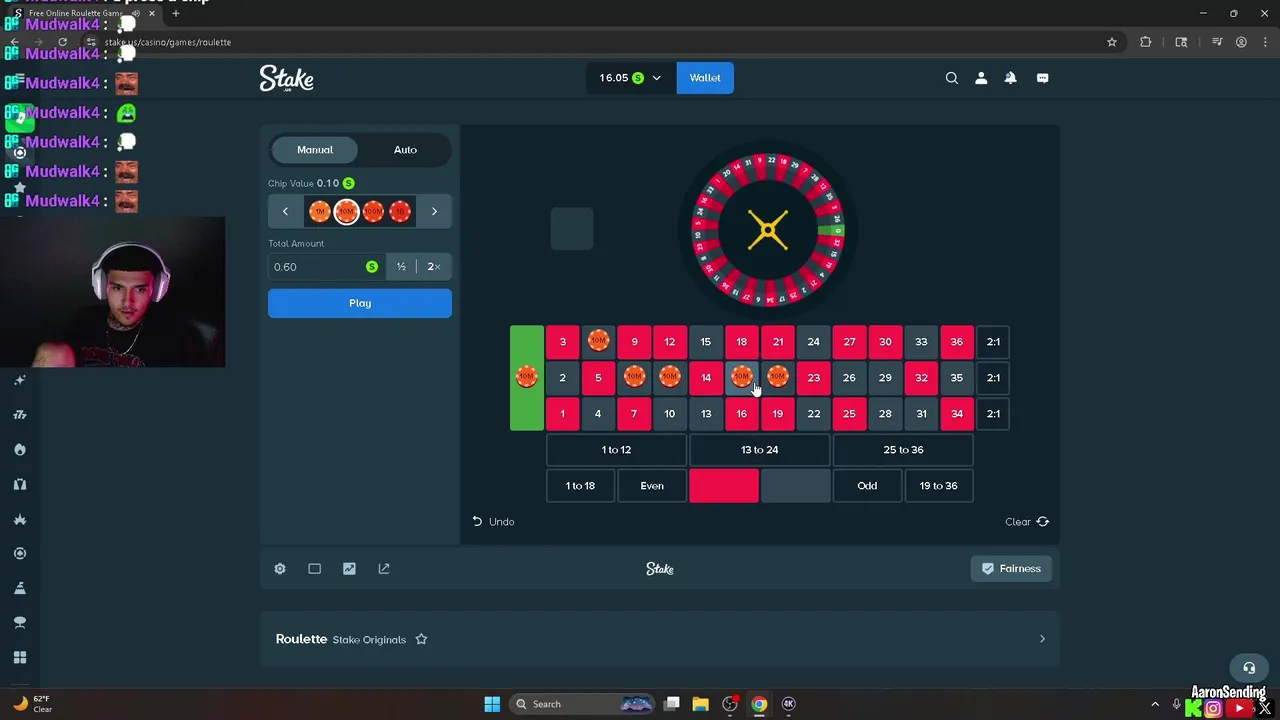The height and width of the screenshot is (720, 1280).
Task: Bet on the red color box
Action: [724, 486]
